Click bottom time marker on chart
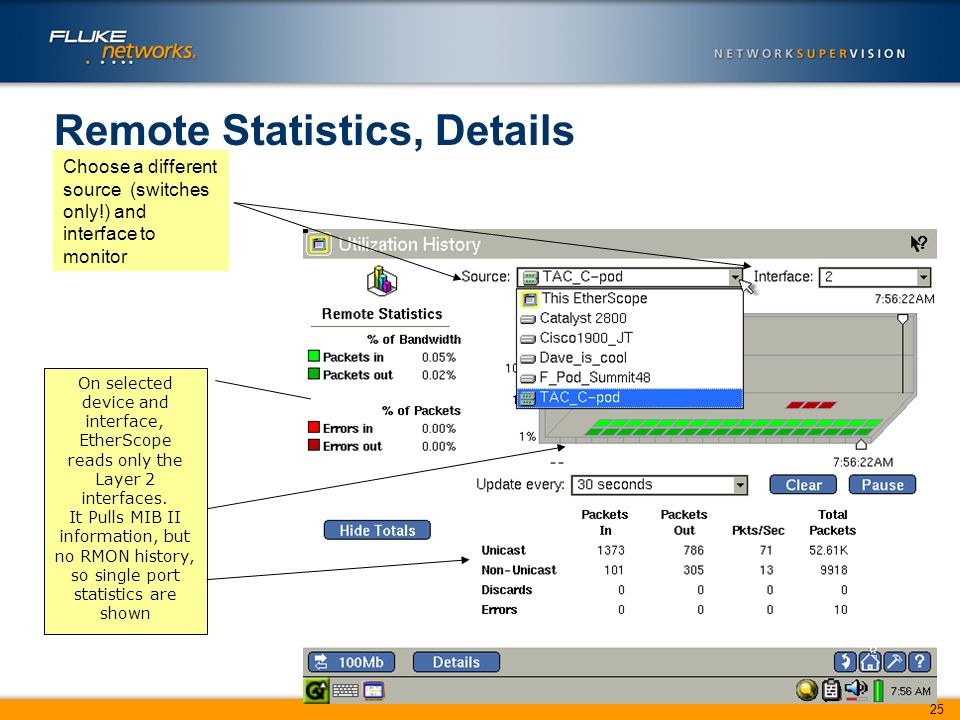 point(861,444)
